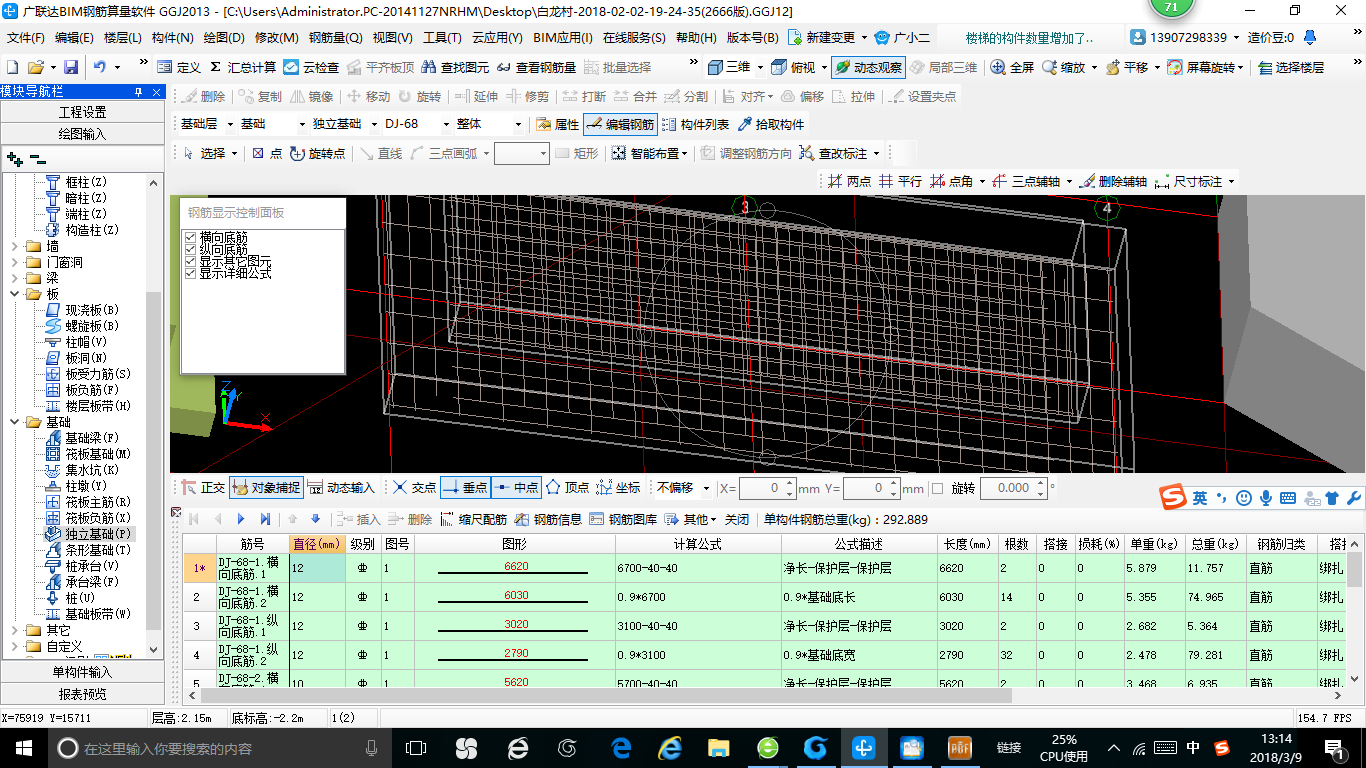This screenshot has height=768, width=1366.
Task: Open the 构件(N) menu
Action: [172, 38]
